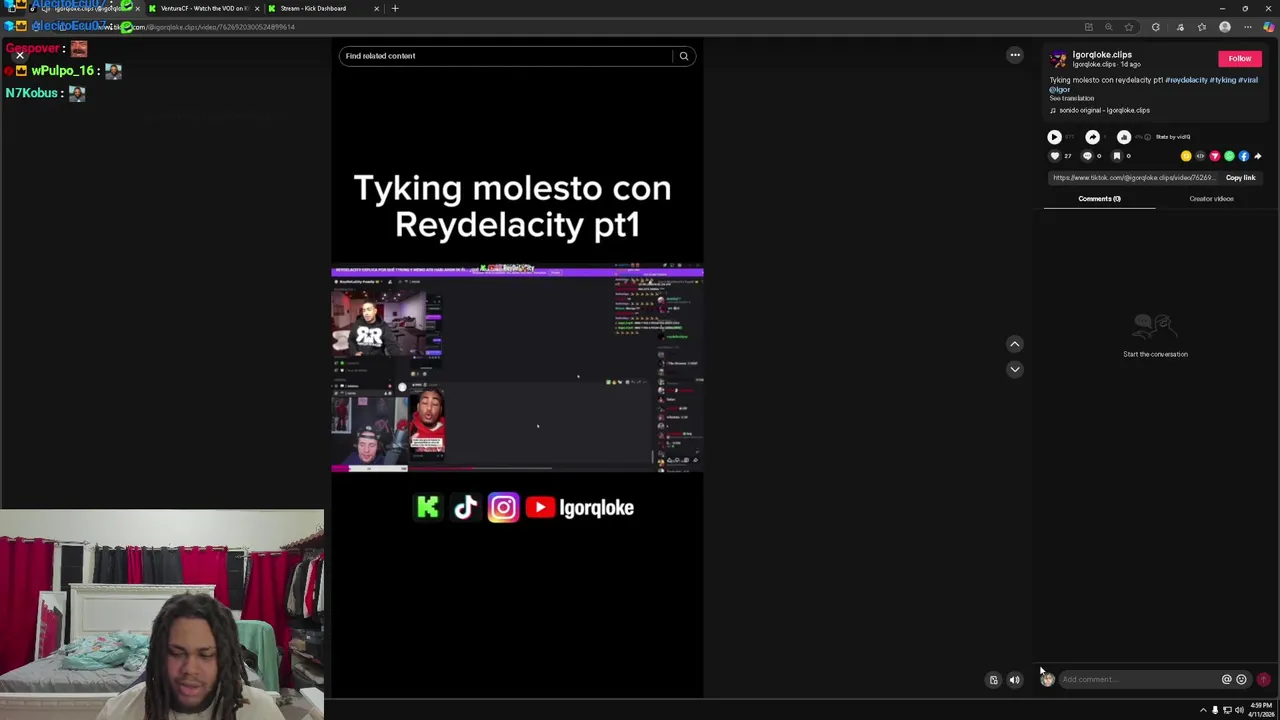Click the embed code share icon

(1200, 156)
